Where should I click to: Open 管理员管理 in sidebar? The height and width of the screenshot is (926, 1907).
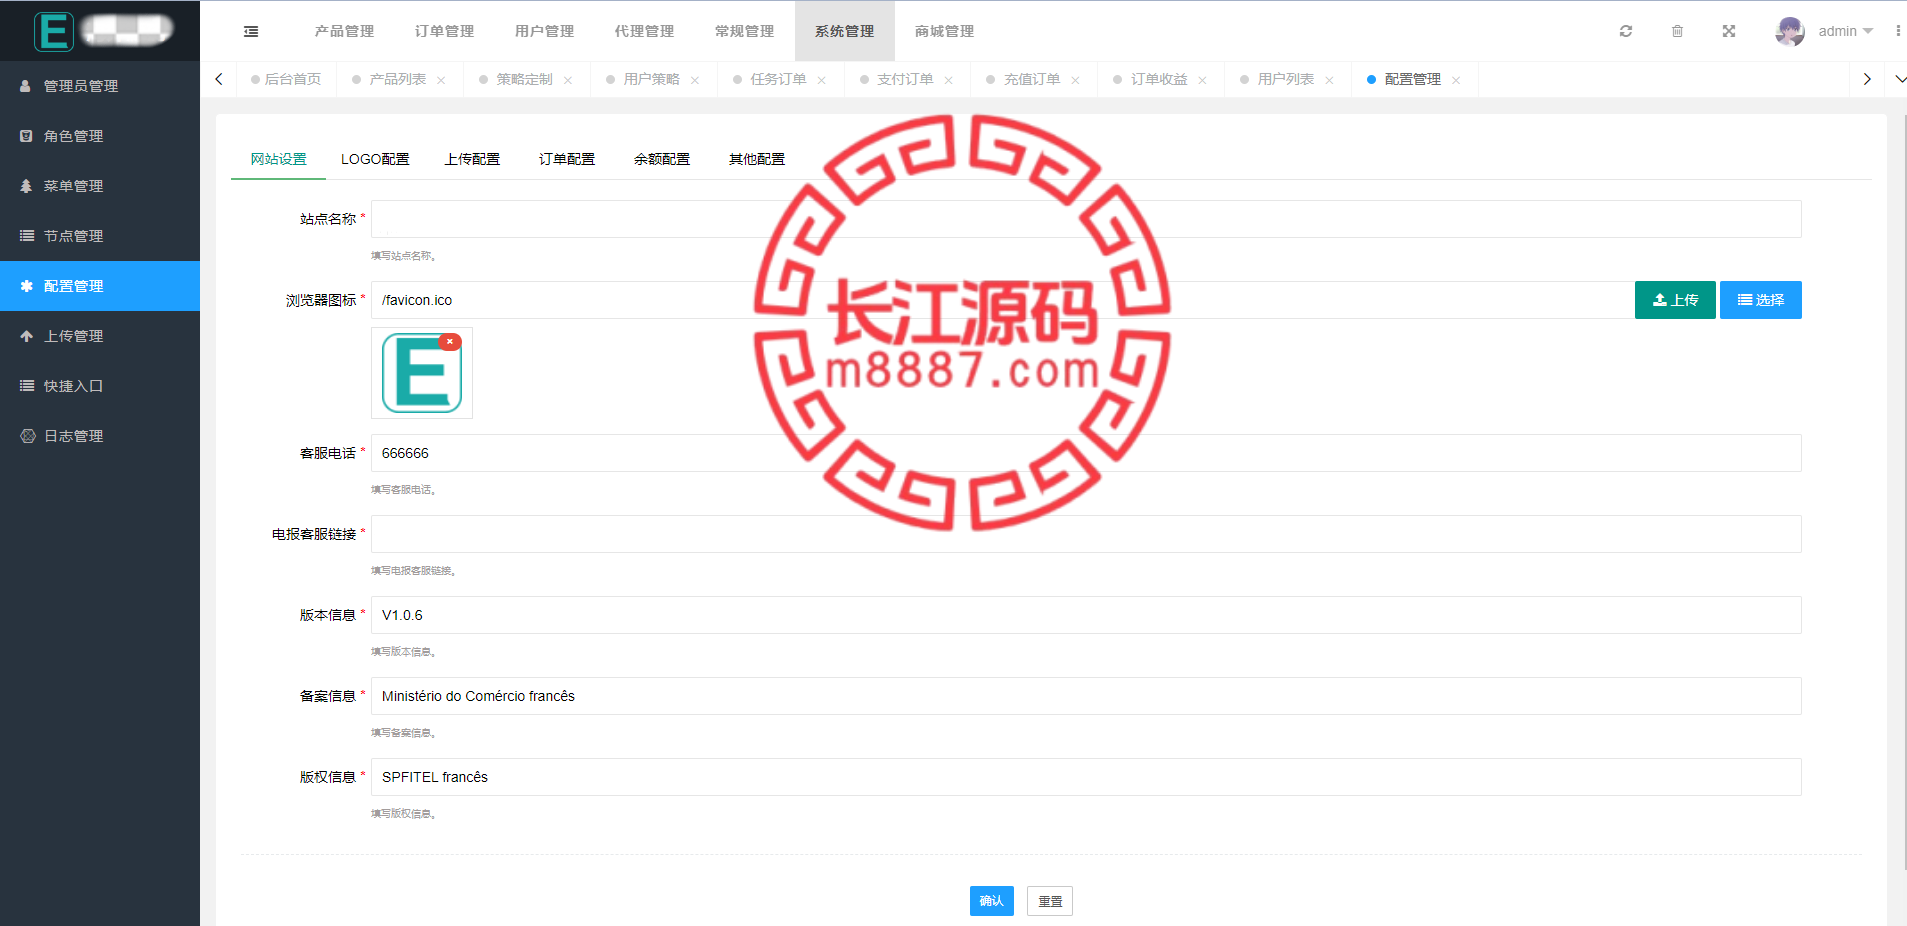[100, 86]
